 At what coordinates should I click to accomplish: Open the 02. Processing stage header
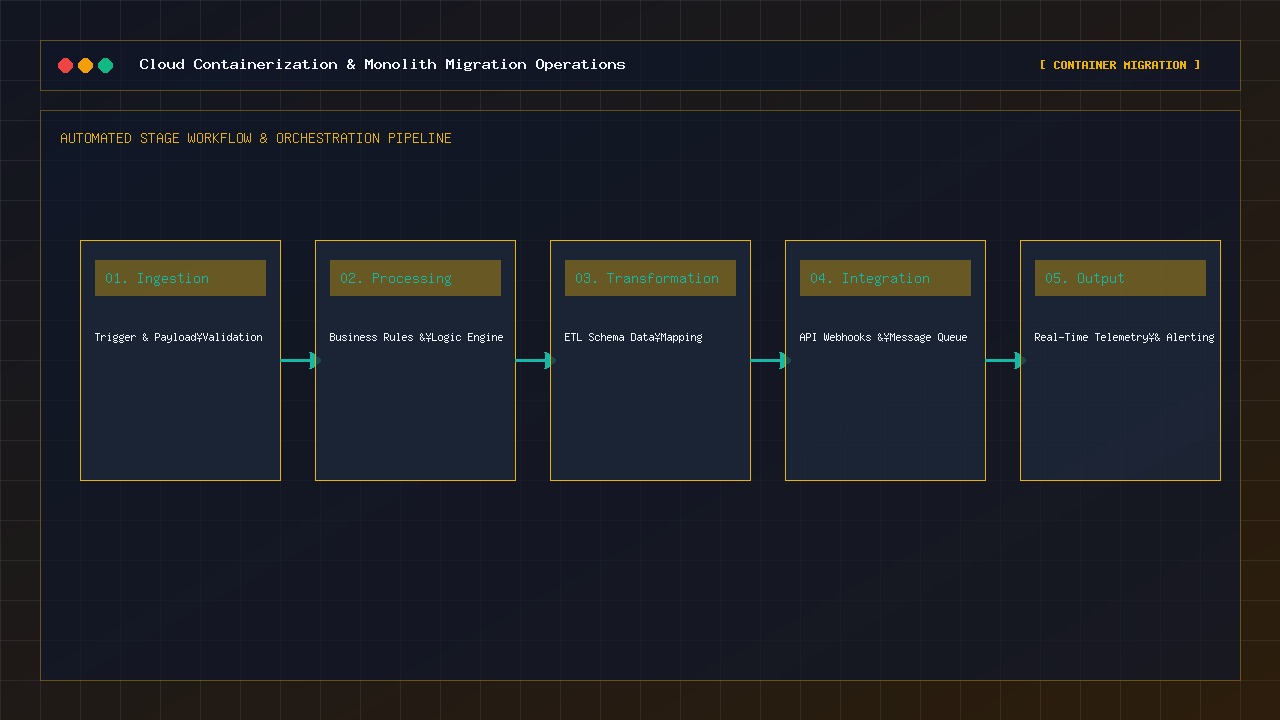point(415,278)
